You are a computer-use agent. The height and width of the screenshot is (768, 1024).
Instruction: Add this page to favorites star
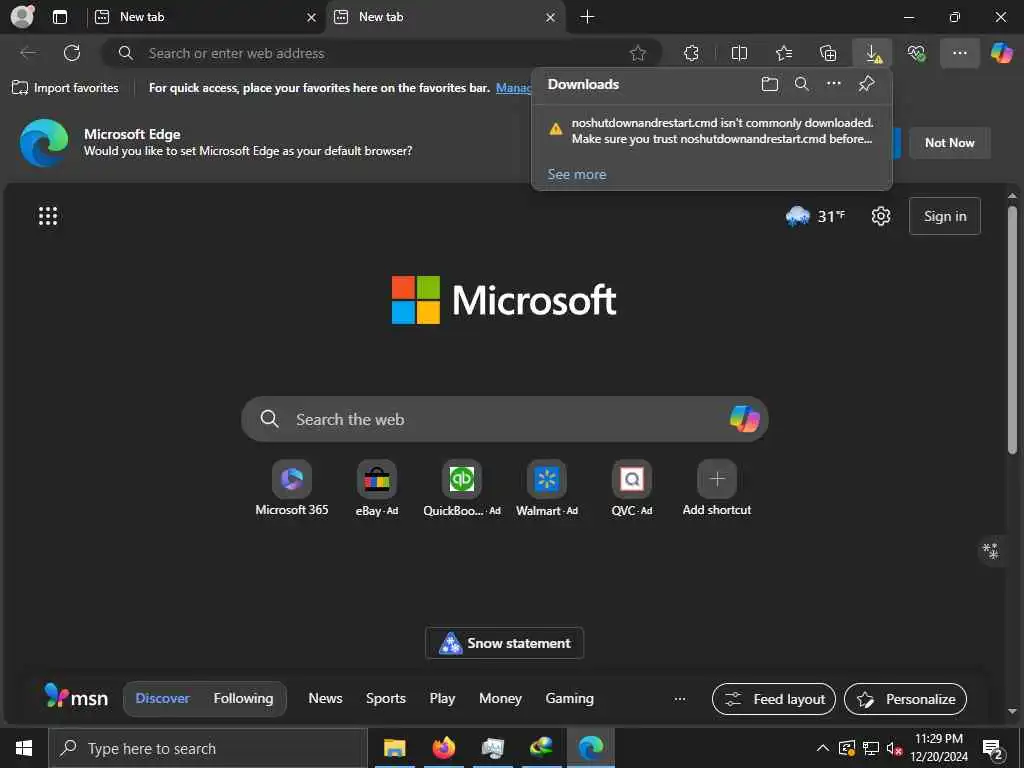[x=638, y=54]
